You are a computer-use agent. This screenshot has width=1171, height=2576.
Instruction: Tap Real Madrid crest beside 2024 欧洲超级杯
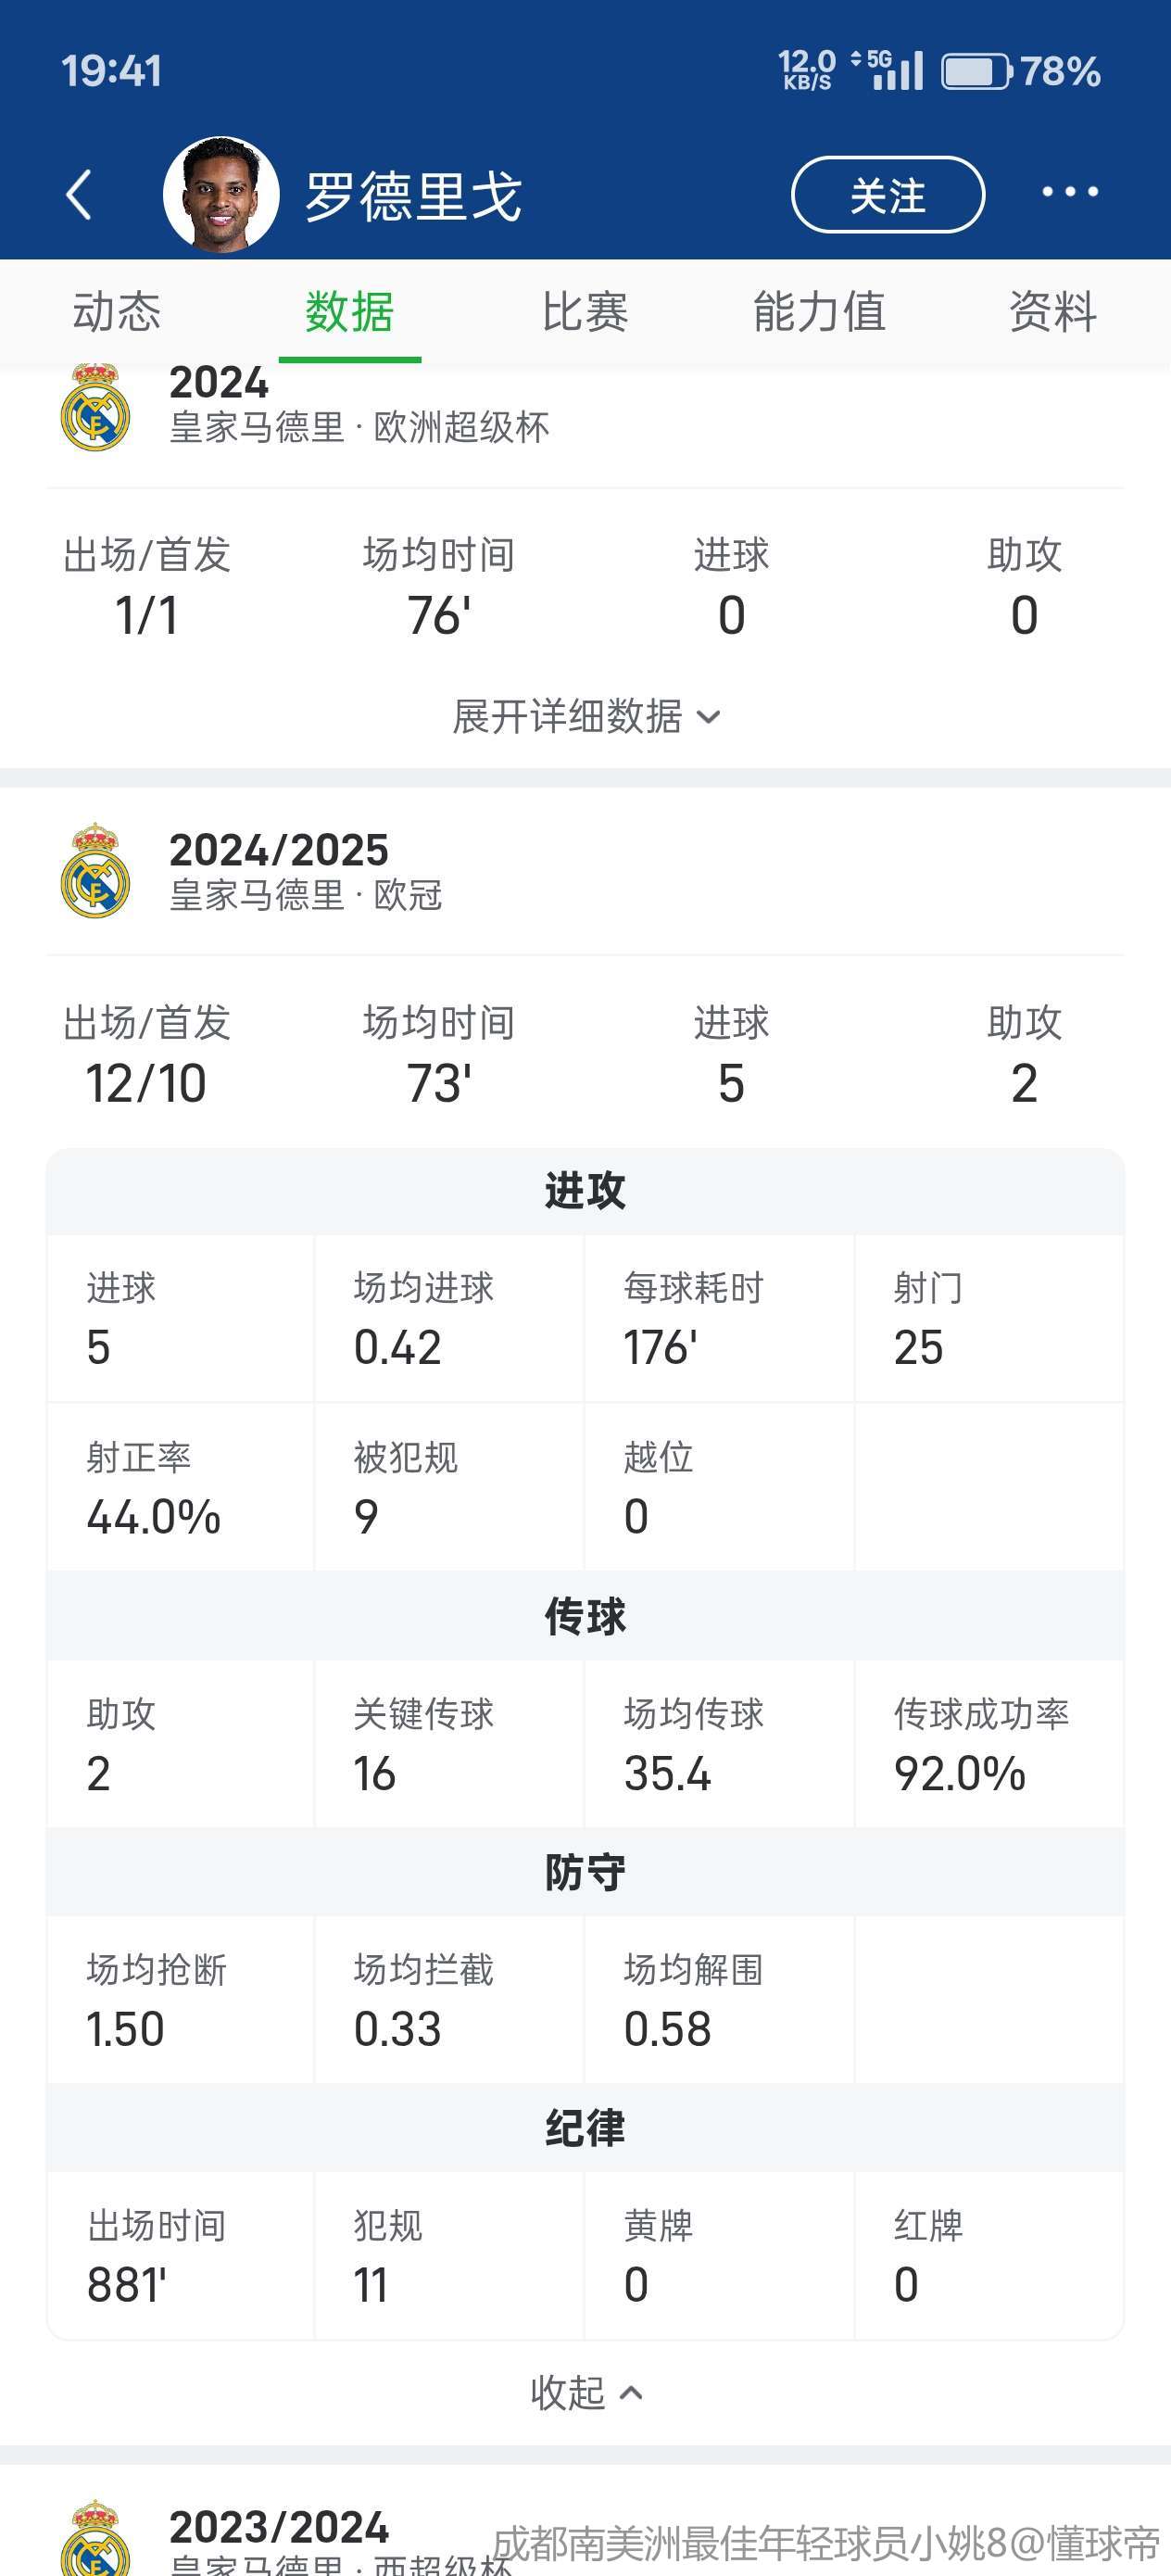[95, 410]
